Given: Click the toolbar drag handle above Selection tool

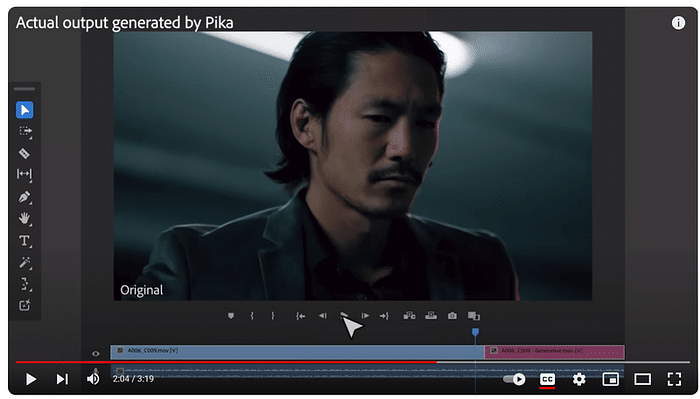Looking at the screenshot, I should [x=25, y=89].
